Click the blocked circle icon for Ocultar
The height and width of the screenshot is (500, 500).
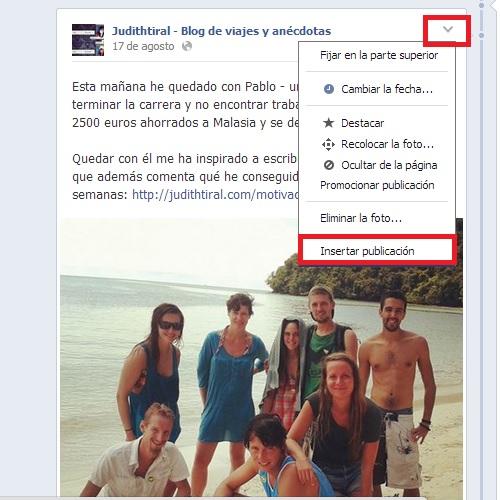pos(329,165)
